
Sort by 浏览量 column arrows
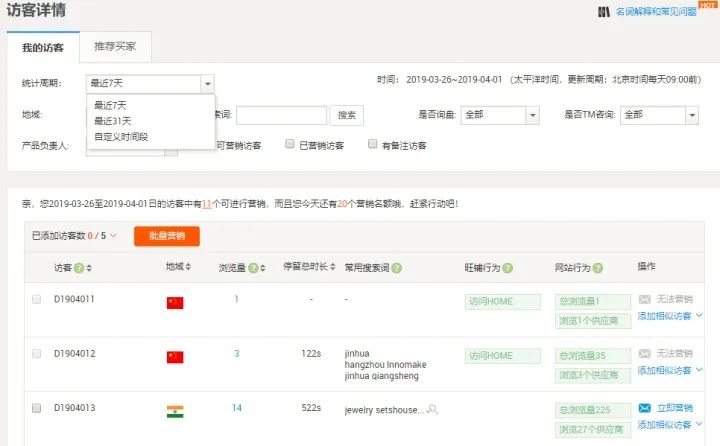(x=263, y=268)
